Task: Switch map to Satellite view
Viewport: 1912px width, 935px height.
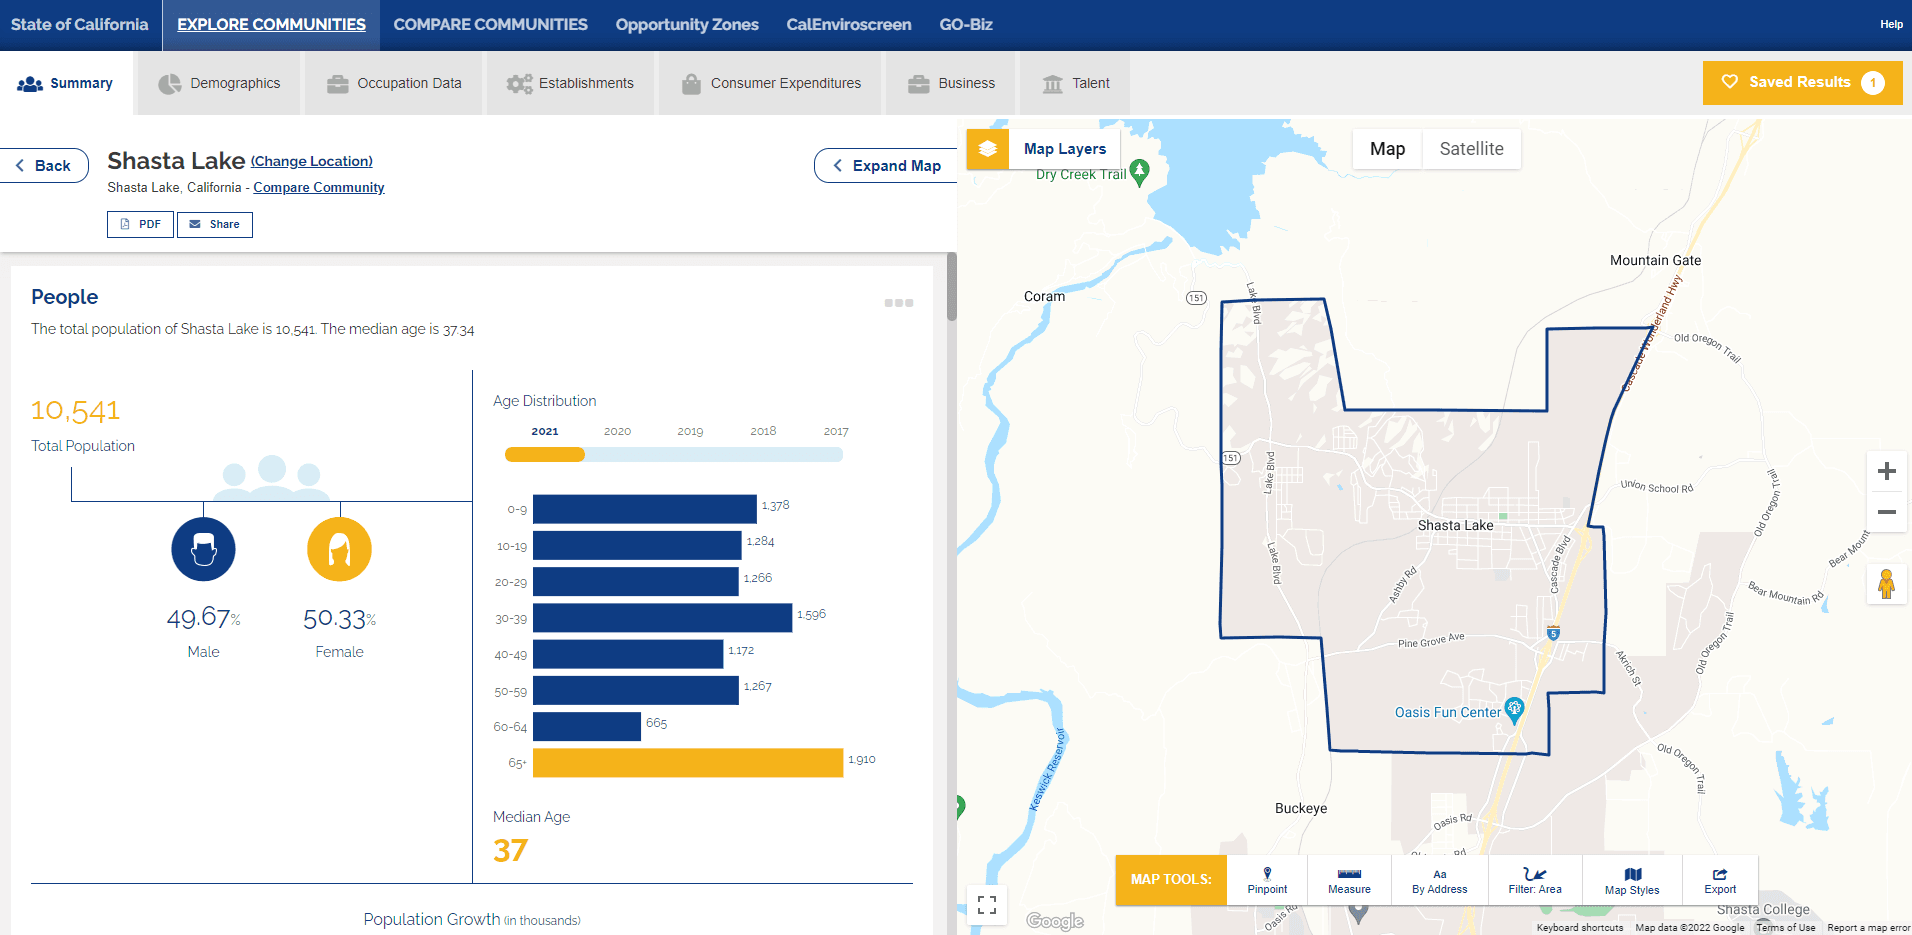Action: [x=1471, y=148]
